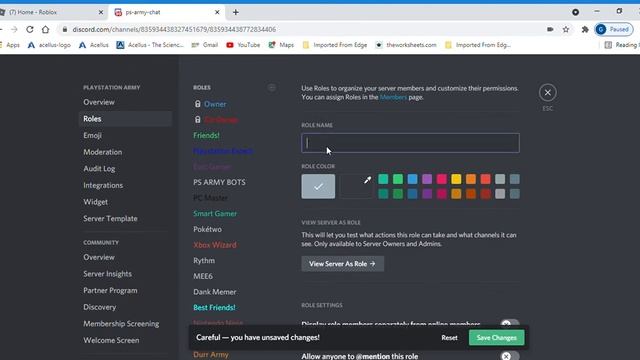Select the Owner role
Image resolution: width=640 pixels, height=360 pixels.
click(215, 104)
